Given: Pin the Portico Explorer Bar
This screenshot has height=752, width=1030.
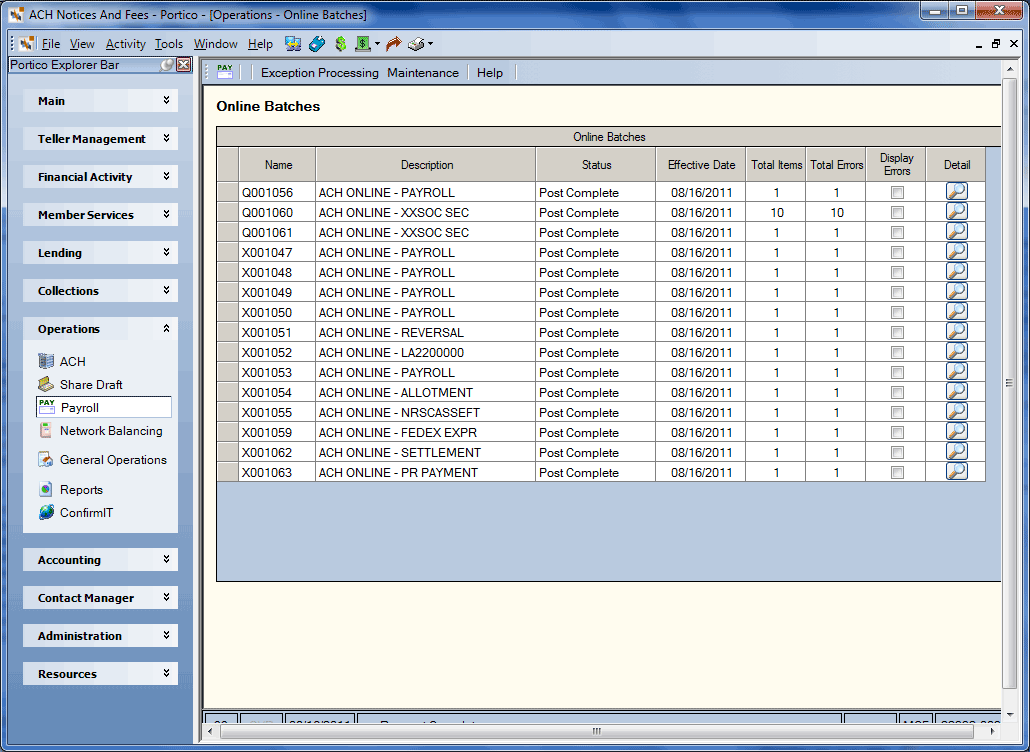Looking at the screenshot, I should (168, 65).
